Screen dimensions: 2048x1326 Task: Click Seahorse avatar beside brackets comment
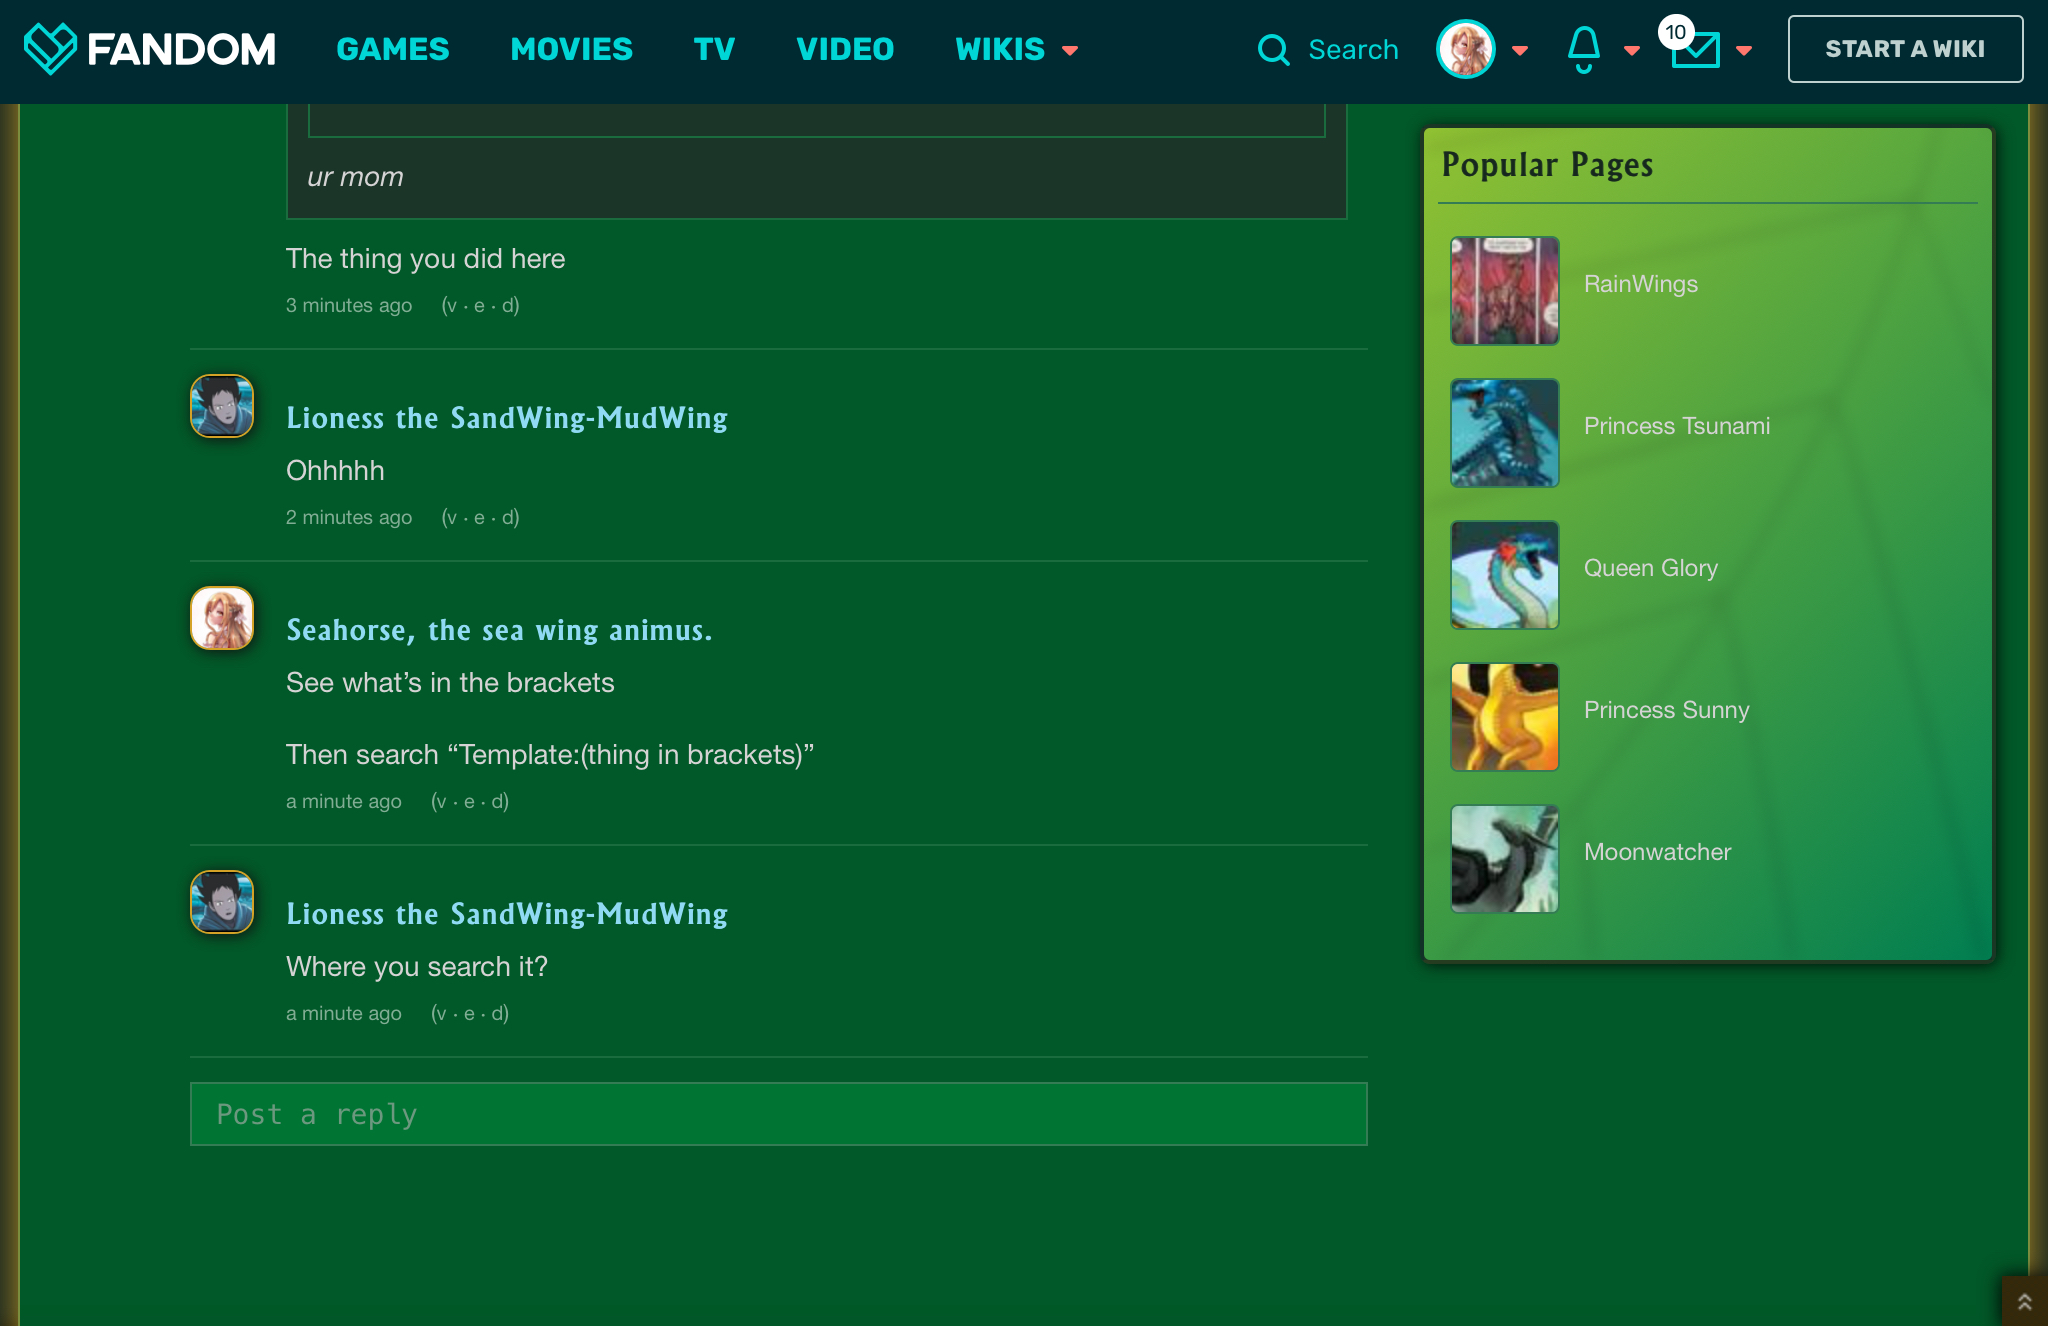(x=222, y=618)
